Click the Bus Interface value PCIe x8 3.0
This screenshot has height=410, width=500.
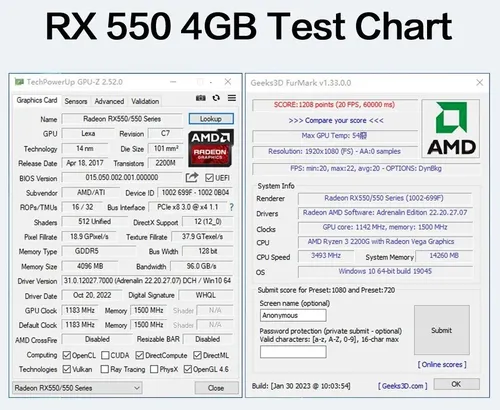click(x=188, y=207)
